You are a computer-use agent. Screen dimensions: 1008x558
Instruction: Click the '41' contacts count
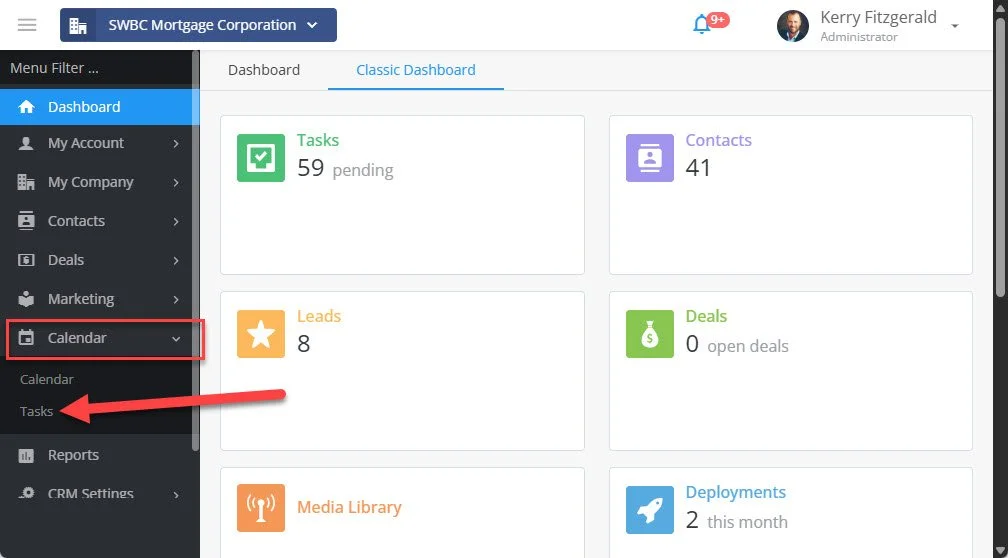[698, 168]
